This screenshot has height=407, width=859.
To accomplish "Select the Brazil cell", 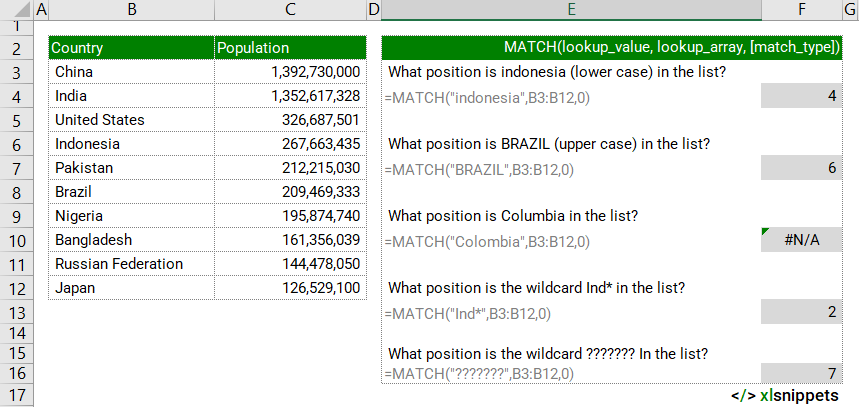I will point(131,192).
